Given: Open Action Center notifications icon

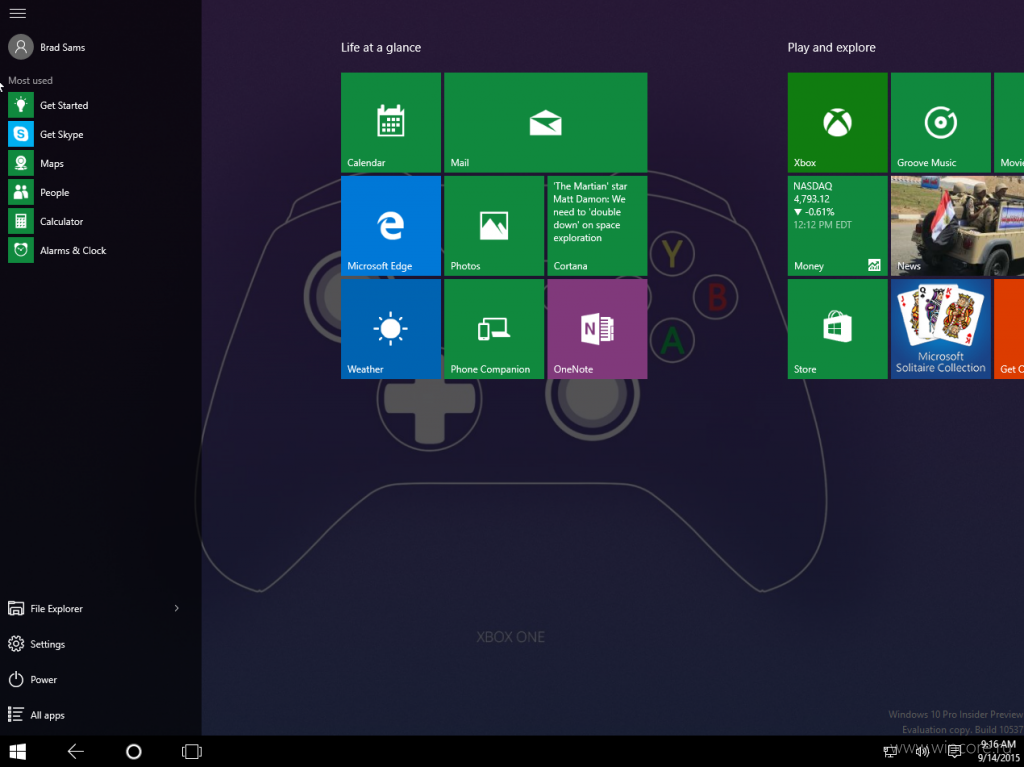Looking at the screenshot, I should point(954,752).
